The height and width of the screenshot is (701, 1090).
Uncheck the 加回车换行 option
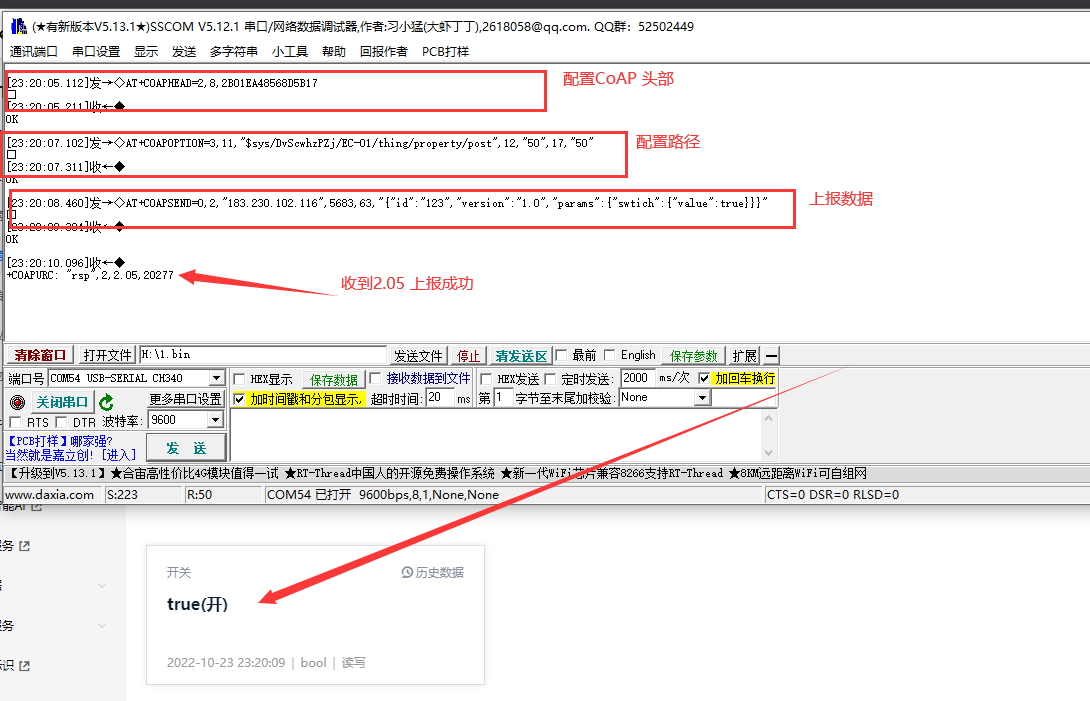[x=703, y=377]
